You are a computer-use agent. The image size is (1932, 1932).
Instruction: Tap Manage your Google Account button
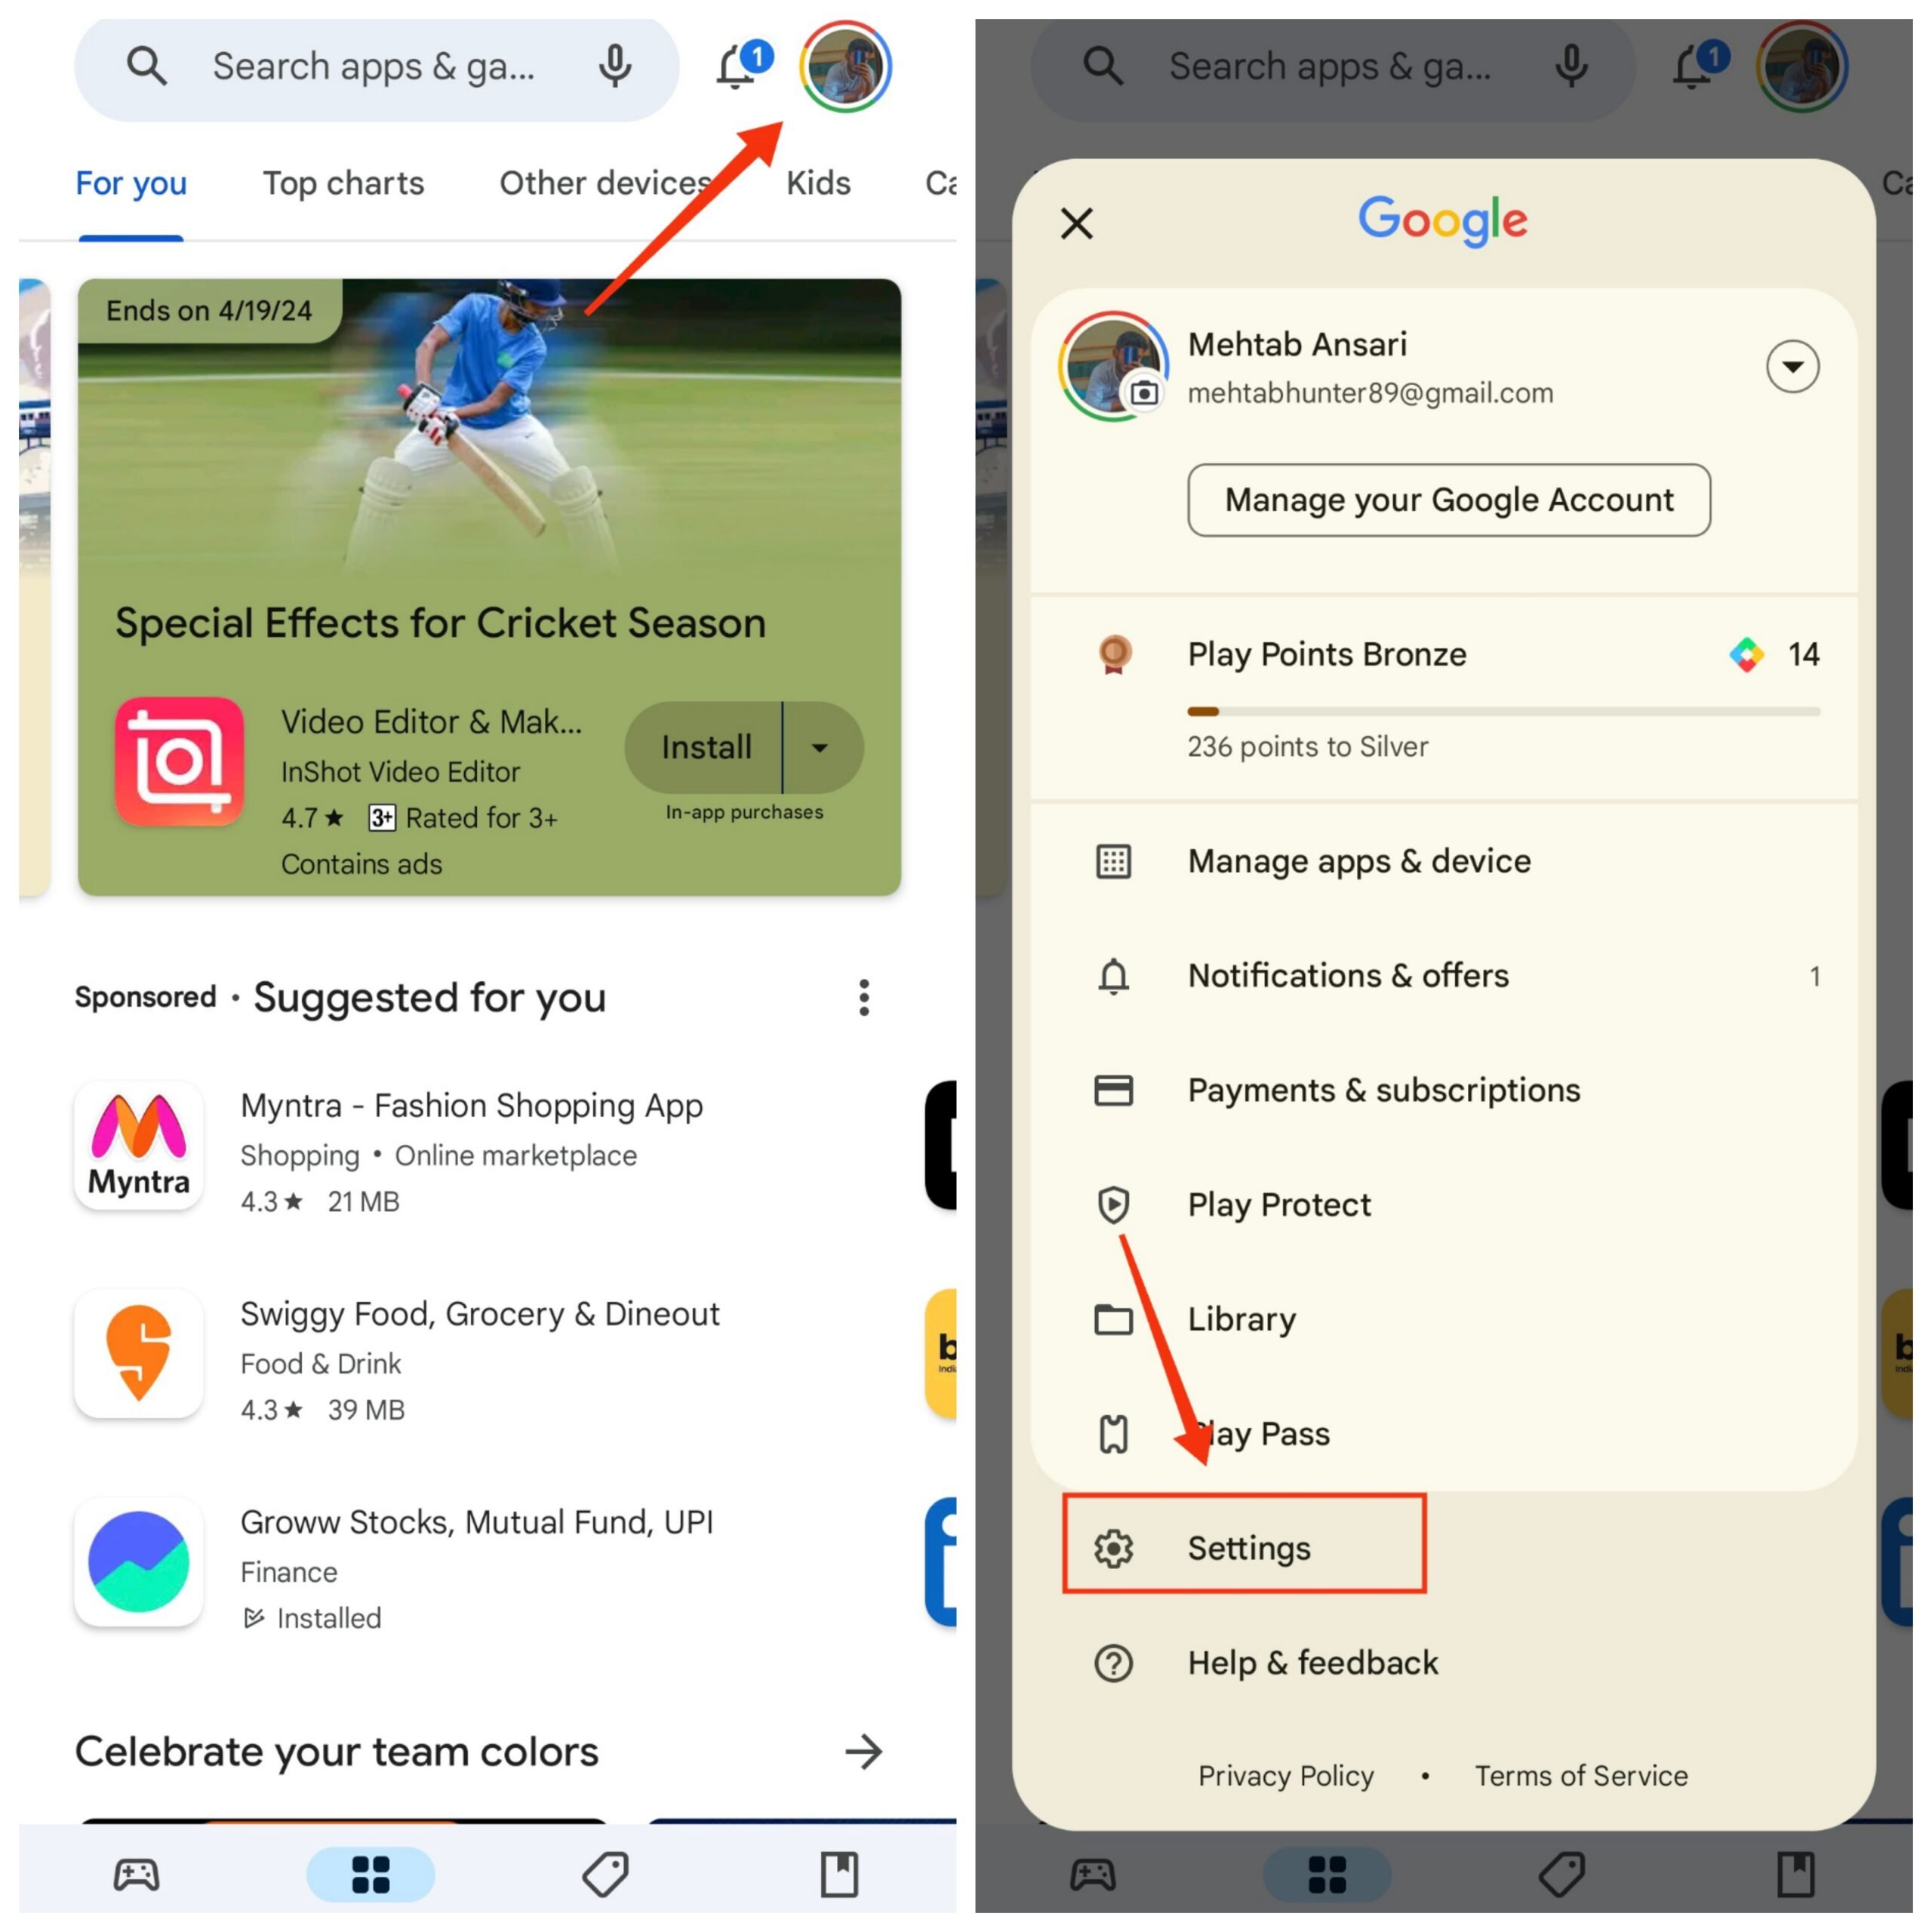[1447, 499]
